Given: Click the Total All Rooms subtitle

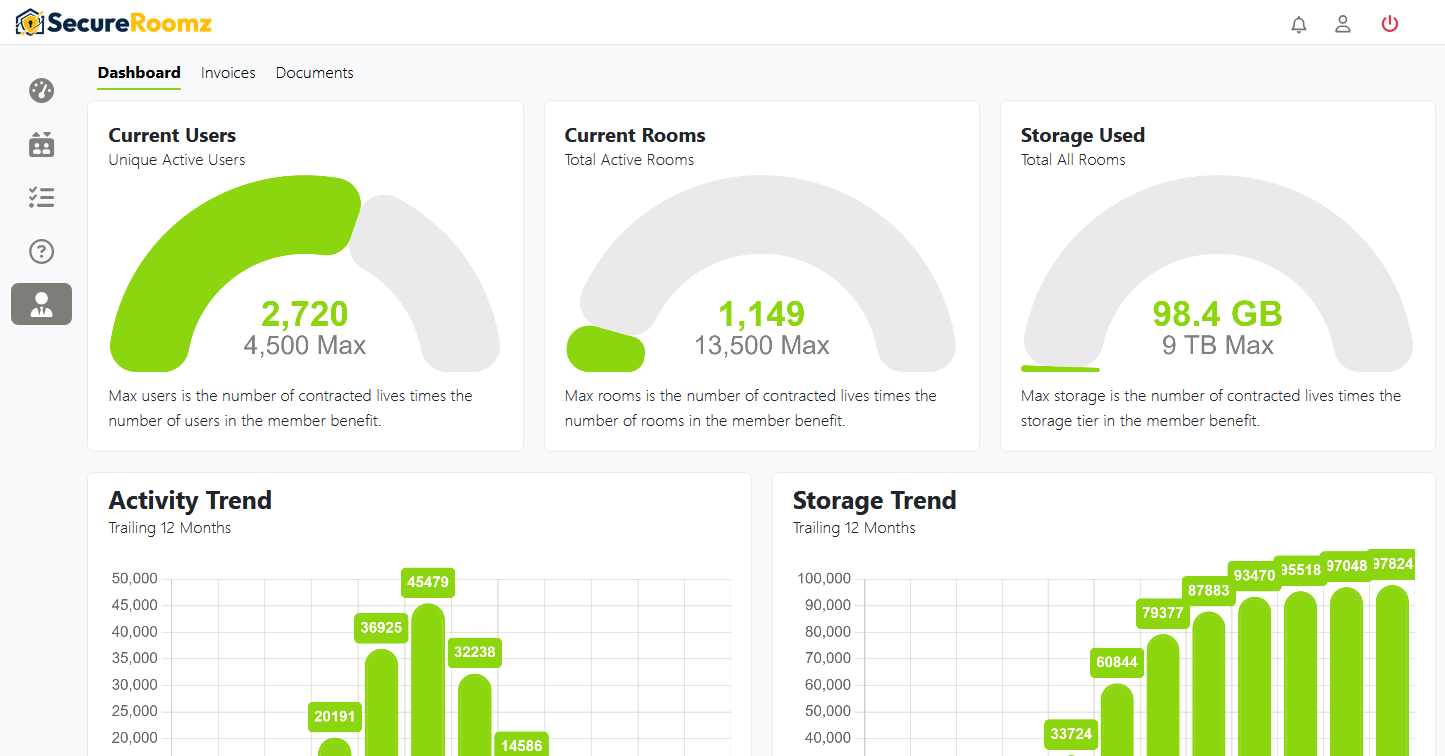Looking at the screenshot, I should pyautogui.click(x=1073, y=160).
